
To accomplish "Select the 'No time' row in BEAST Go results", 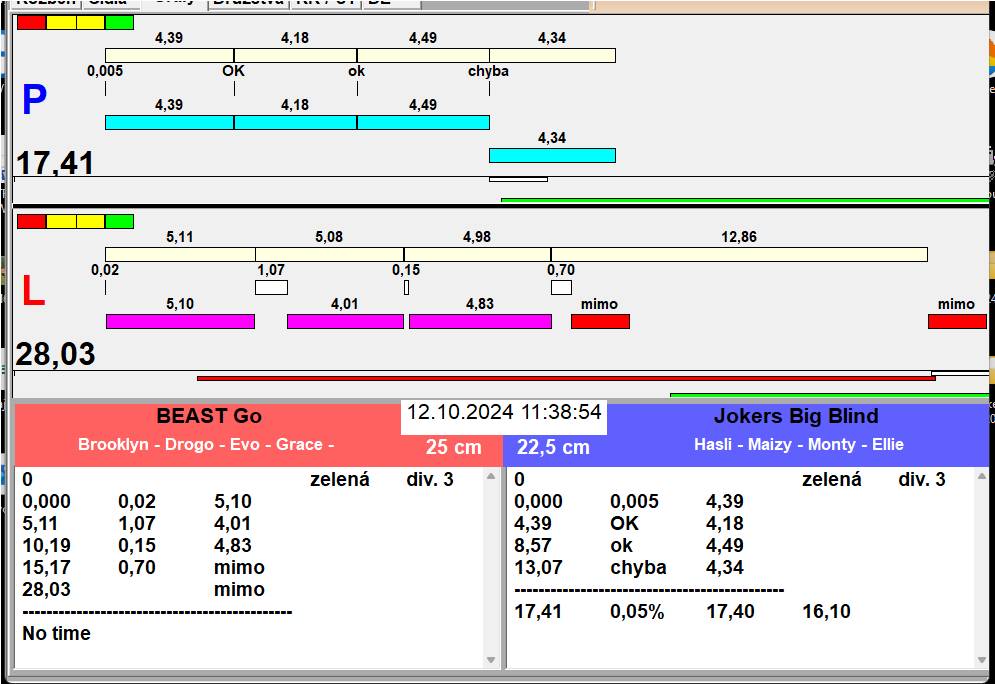I will (57, 633).
